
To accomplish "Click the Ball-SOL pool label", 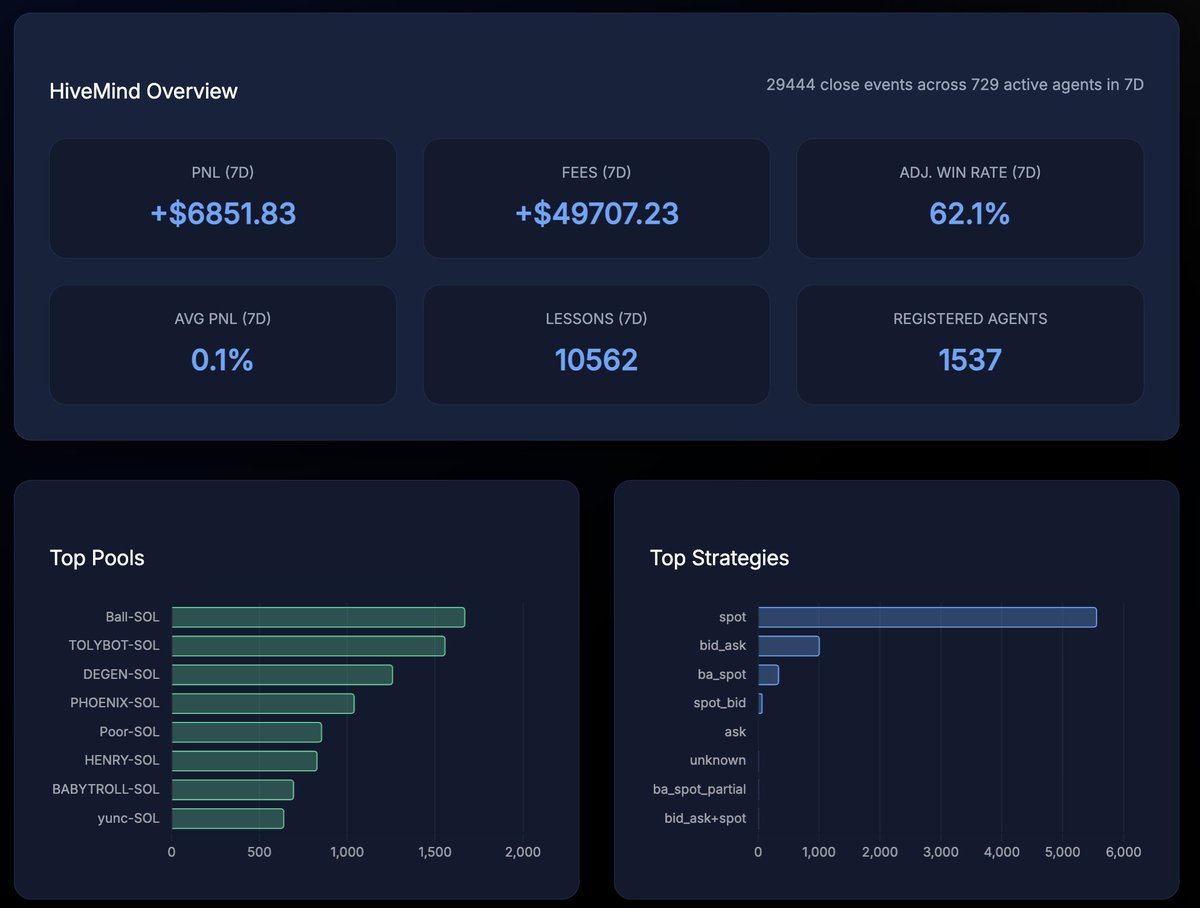I will 132,617.
